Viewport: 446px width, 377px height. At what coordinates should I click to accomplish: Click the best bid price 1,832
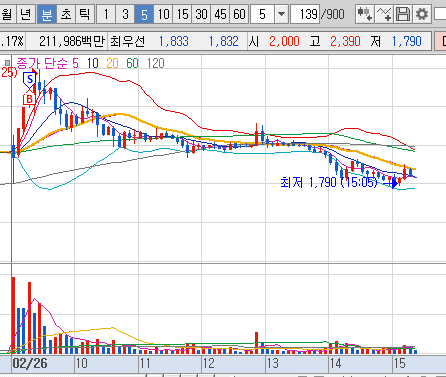(x=223, y=41)
